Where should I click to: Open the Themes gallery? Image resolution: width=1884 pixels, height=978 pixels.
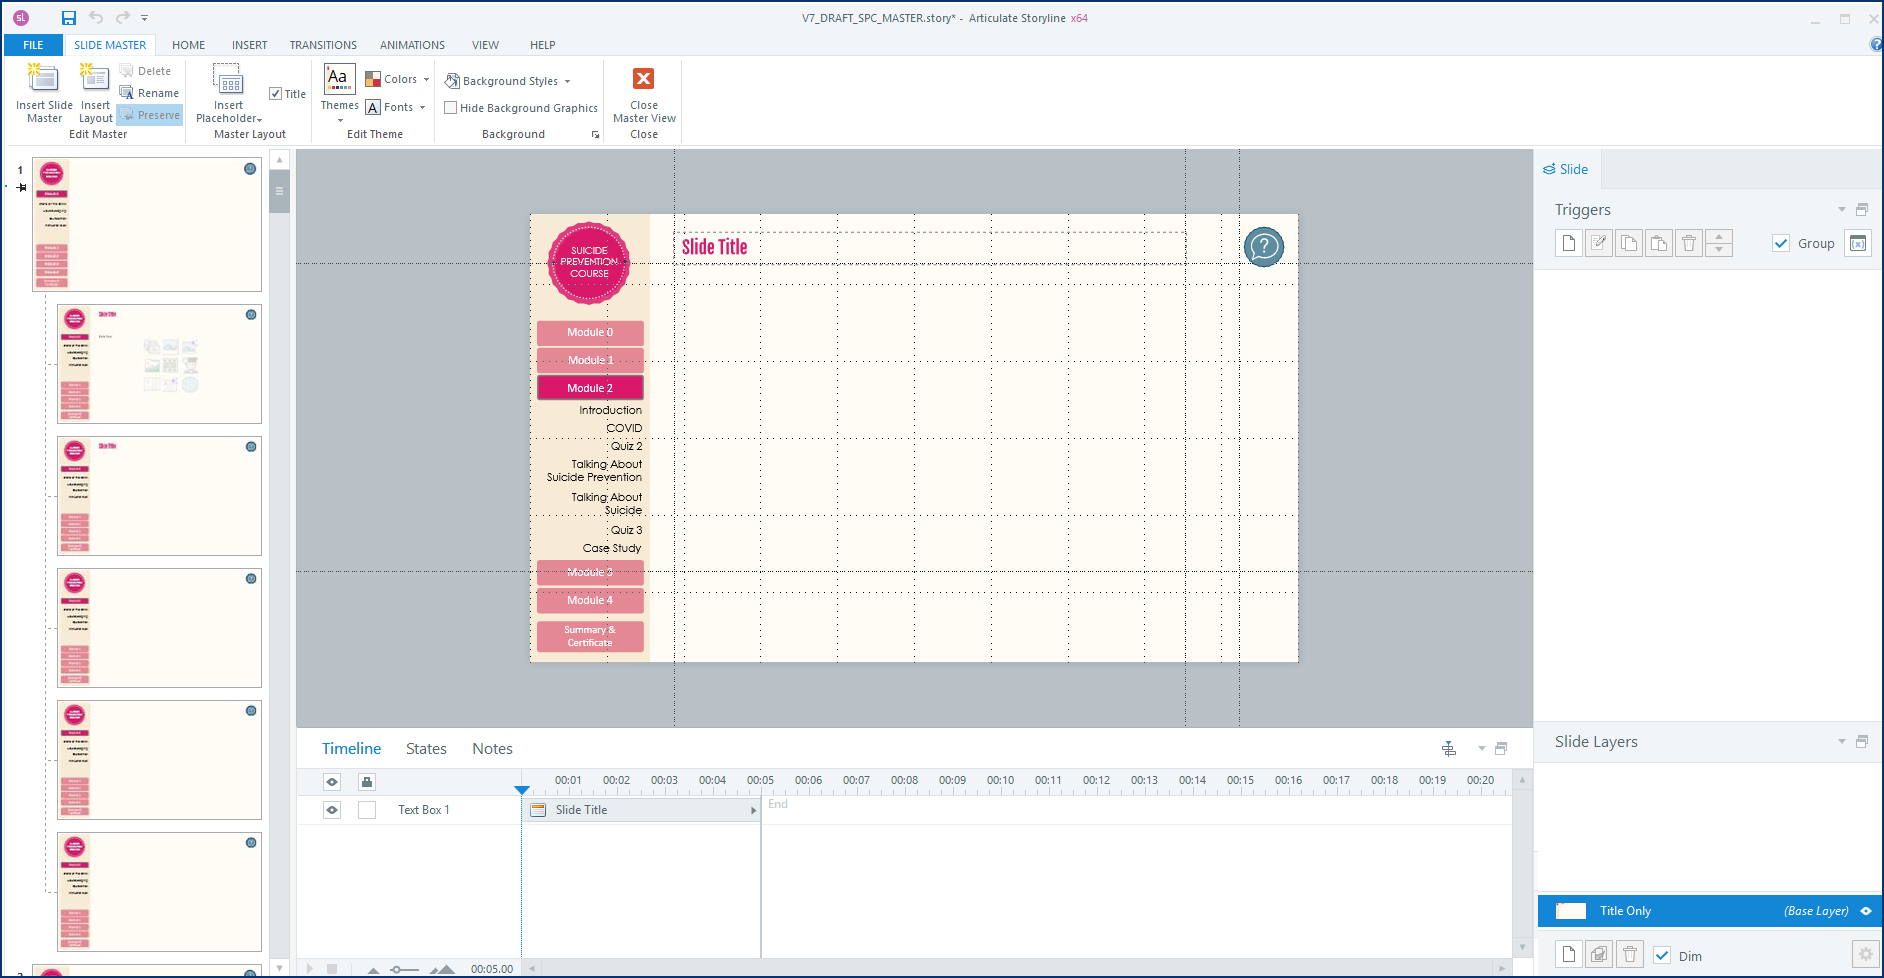pos(339,93)
